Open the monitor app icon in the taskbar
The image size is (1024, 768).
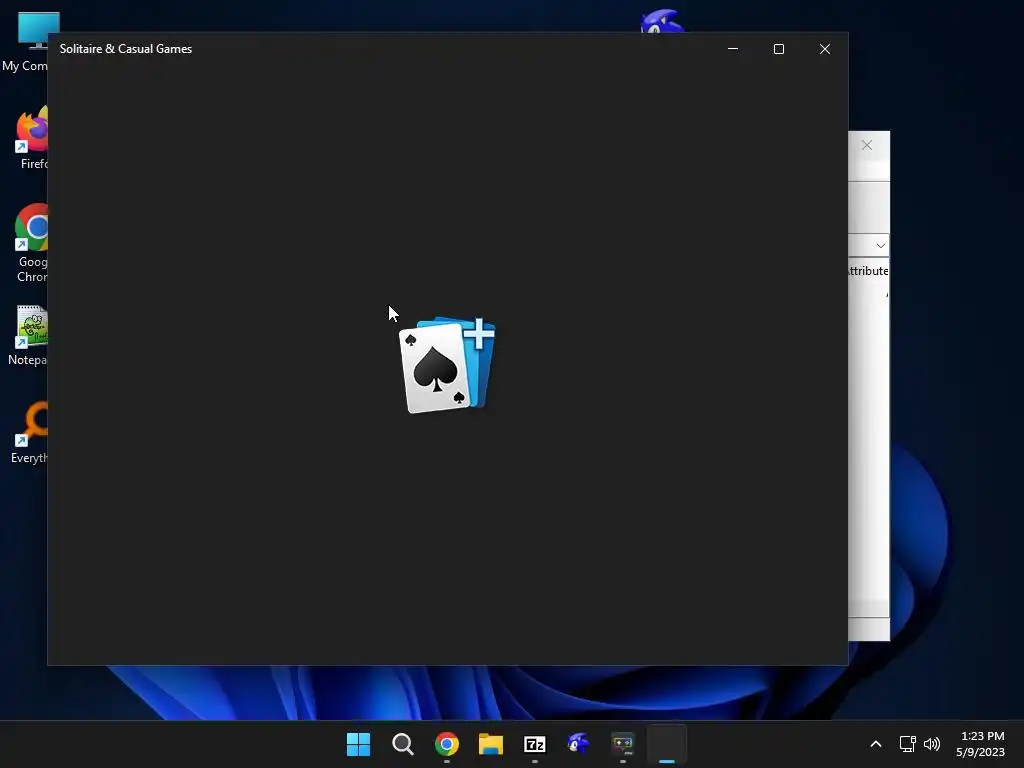click(622, 744)
